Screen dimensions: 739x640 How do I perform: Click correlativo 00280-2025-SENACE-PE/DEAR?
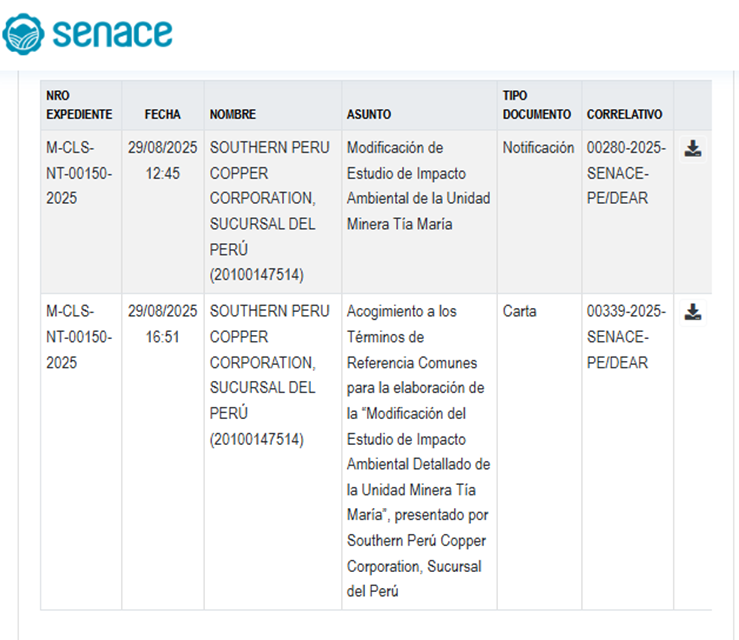[626, 173]
